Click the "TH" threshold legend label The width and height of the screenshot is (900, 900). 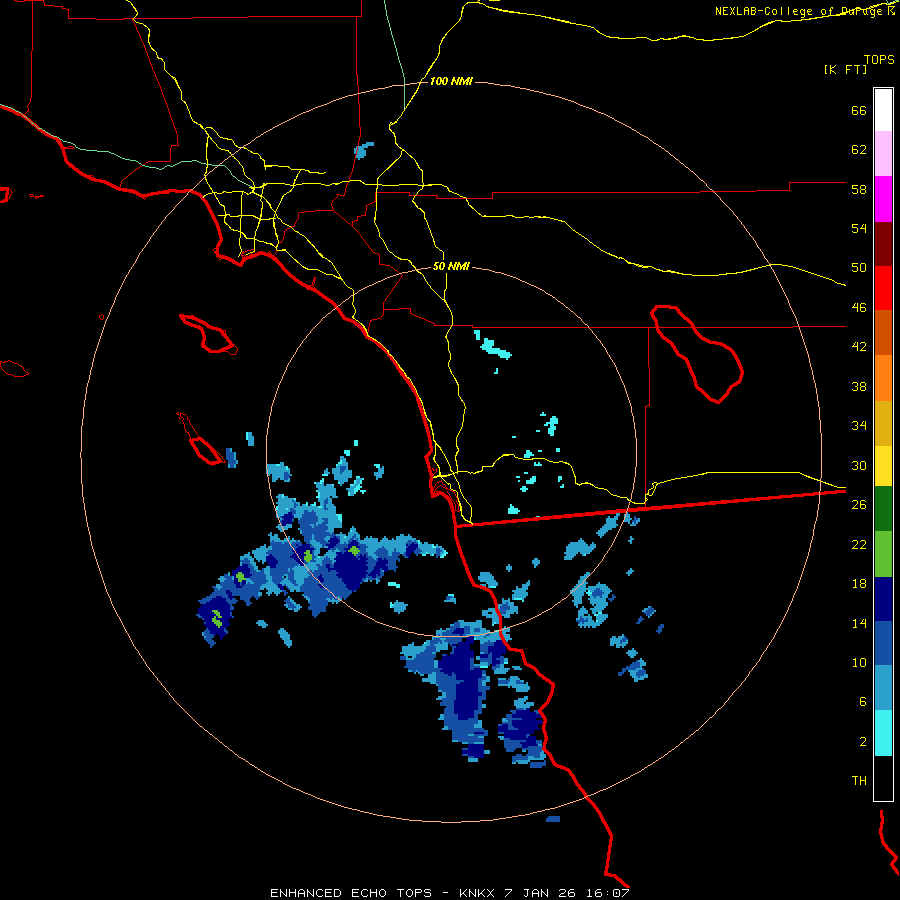(x=859, y=781)
